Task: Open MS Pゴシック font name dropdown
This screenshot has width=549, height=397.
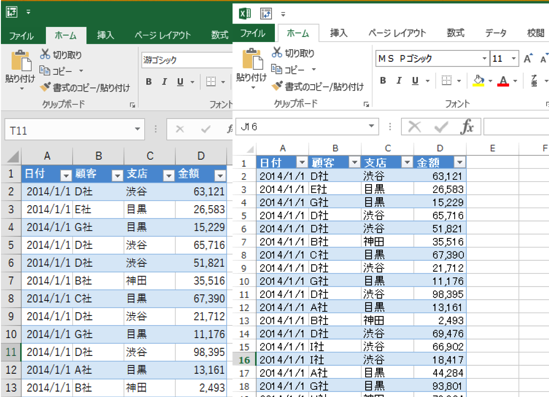Action: coord(484,58)
